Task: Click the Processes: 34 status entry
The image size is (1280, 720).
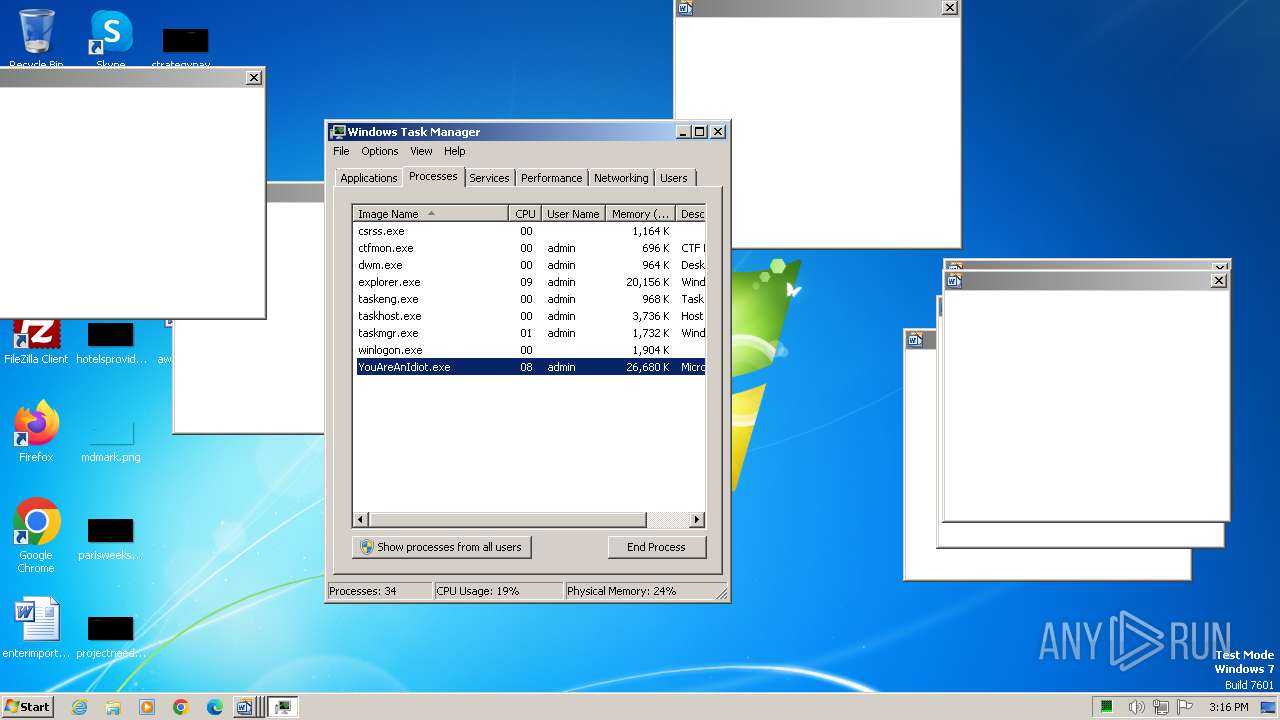Action: coord(379,591)
